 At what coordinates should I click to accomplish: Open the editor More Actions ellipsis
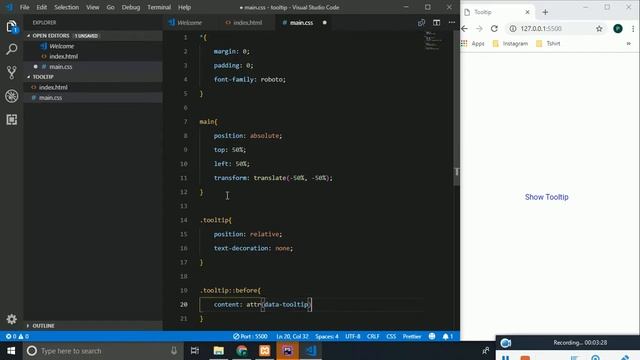pyautogui.click(x=451, y=22)
